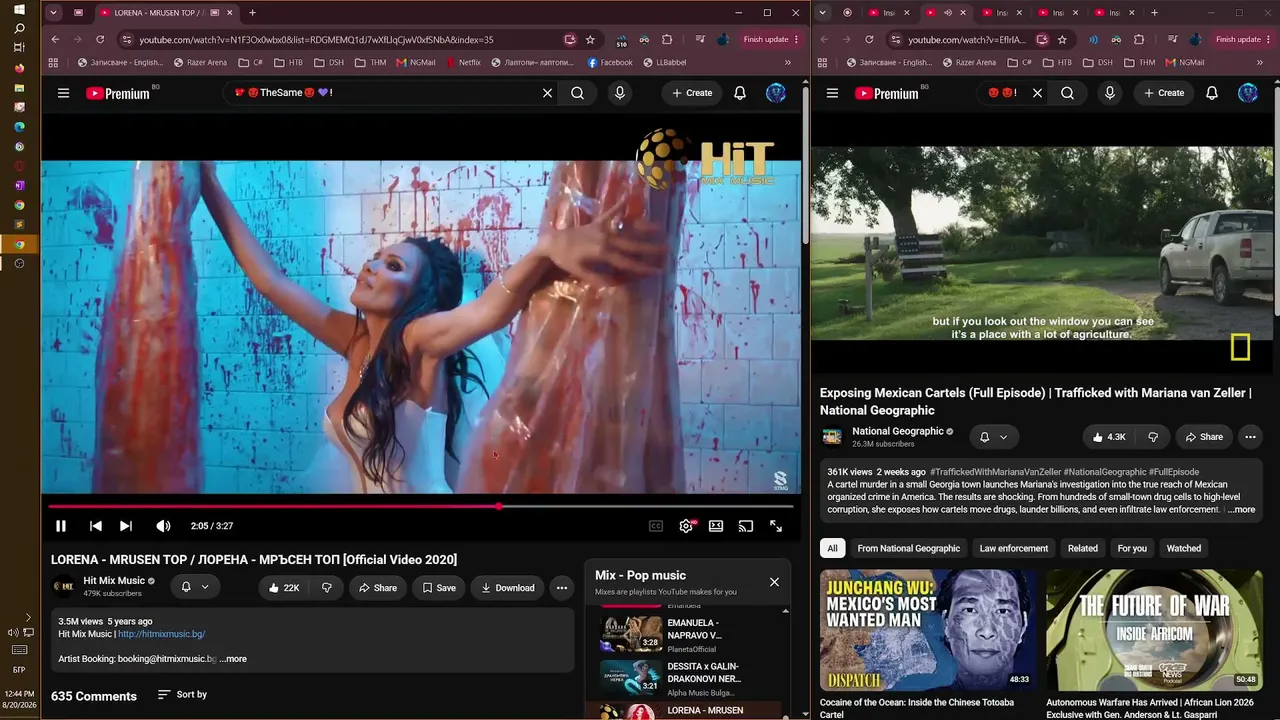
Task: Like the LORENA video (22K)
Action: coord(284,588)
